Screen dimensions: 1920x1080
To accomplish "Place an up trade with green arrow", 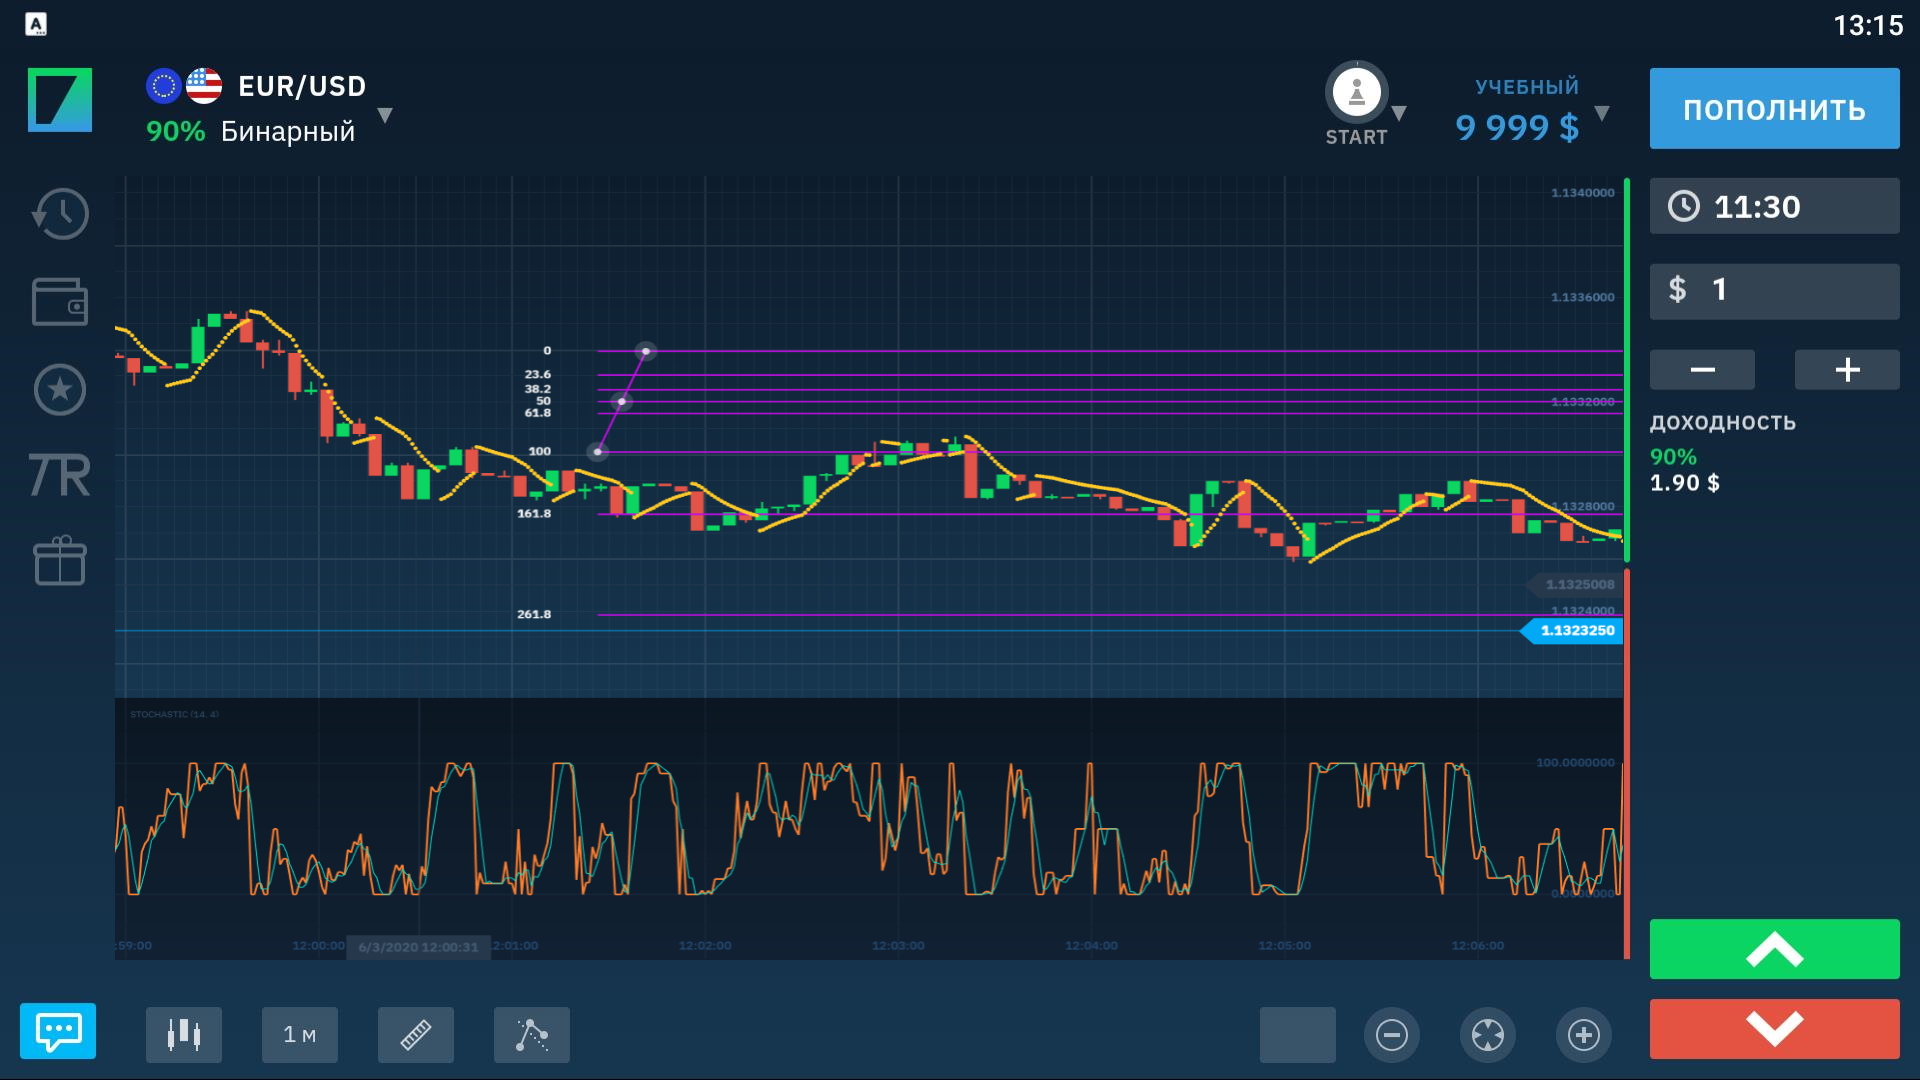I will click(x=1774, y=948).
